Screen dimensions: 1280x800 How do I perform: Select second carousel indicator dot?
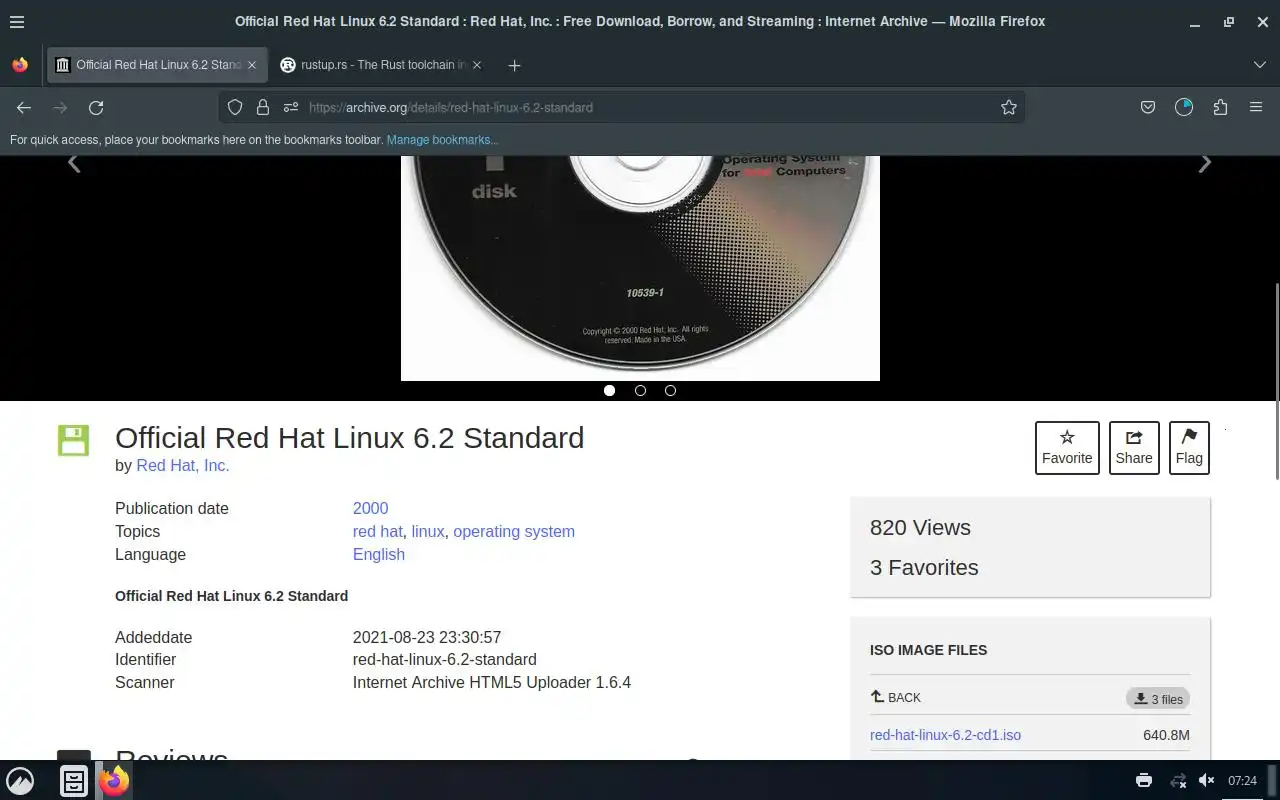pos(640,390)
